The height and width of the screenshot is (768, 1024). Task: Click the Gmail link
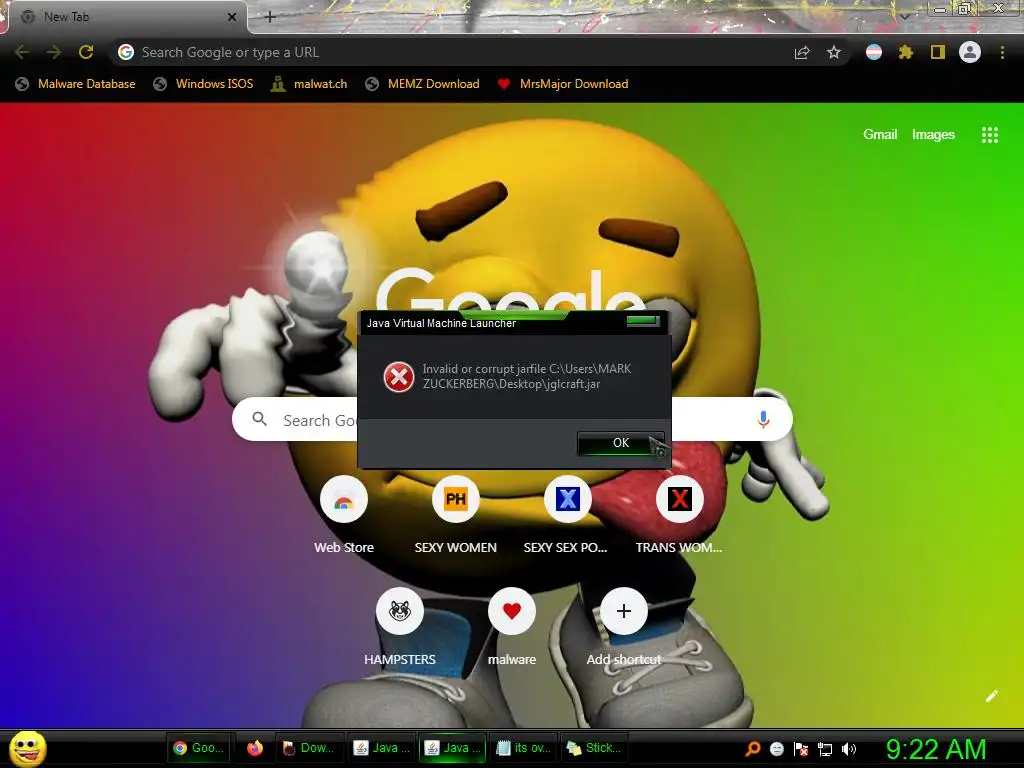tap(880, 135)
